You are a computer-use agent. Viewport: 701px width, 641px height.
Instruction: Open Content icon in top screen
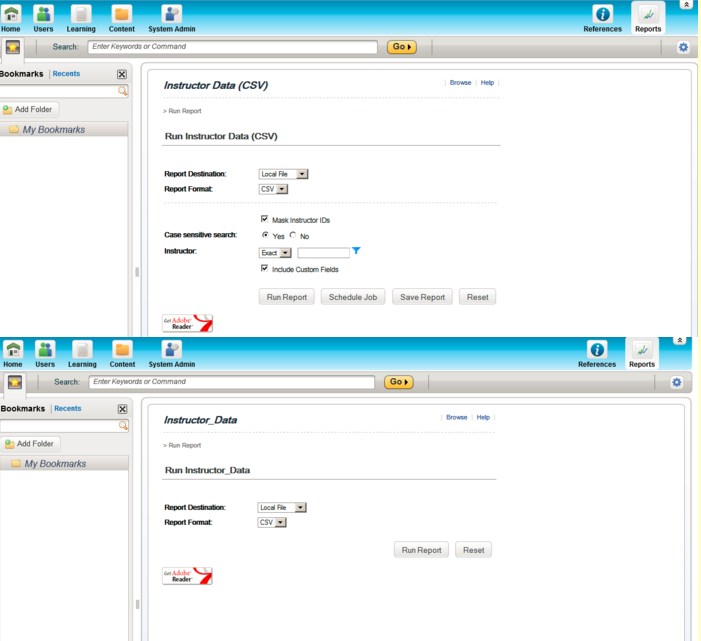122,14
